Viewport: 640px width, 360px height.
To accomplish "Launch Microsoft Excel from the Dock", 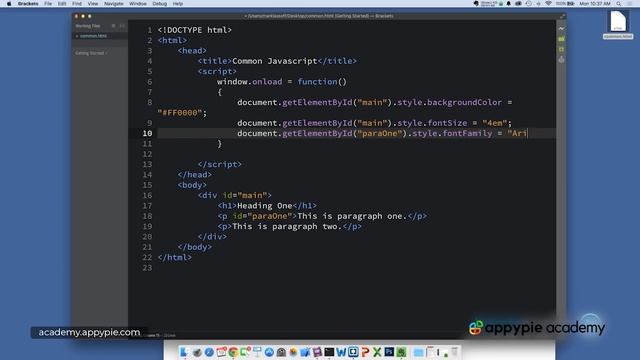I will pos(377,352).
